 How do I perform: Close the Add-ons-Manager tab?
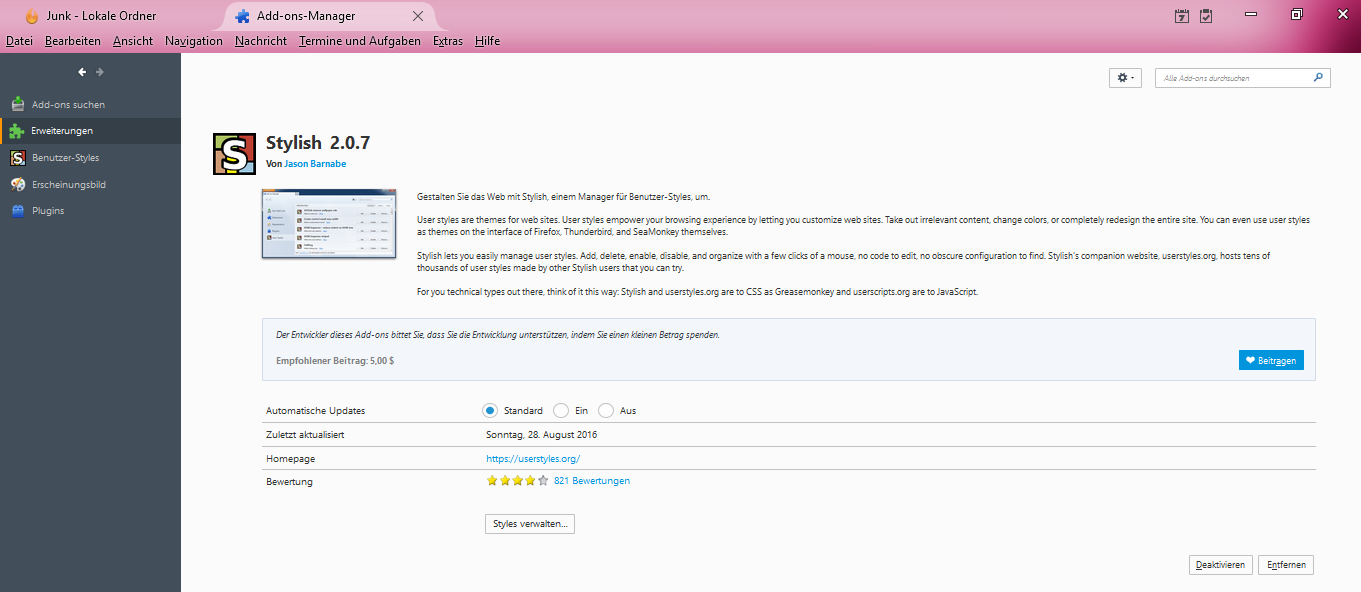(418, 16)
